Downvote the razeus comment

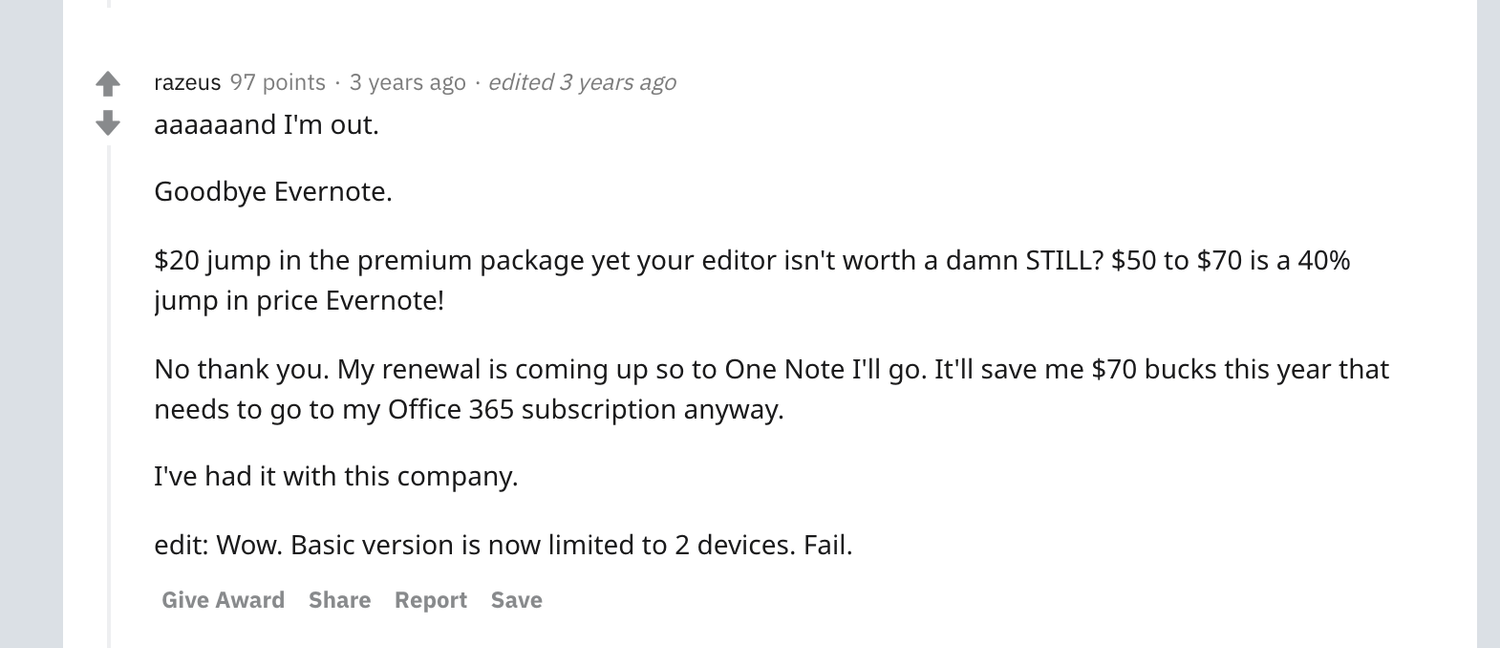click(108, 124)
